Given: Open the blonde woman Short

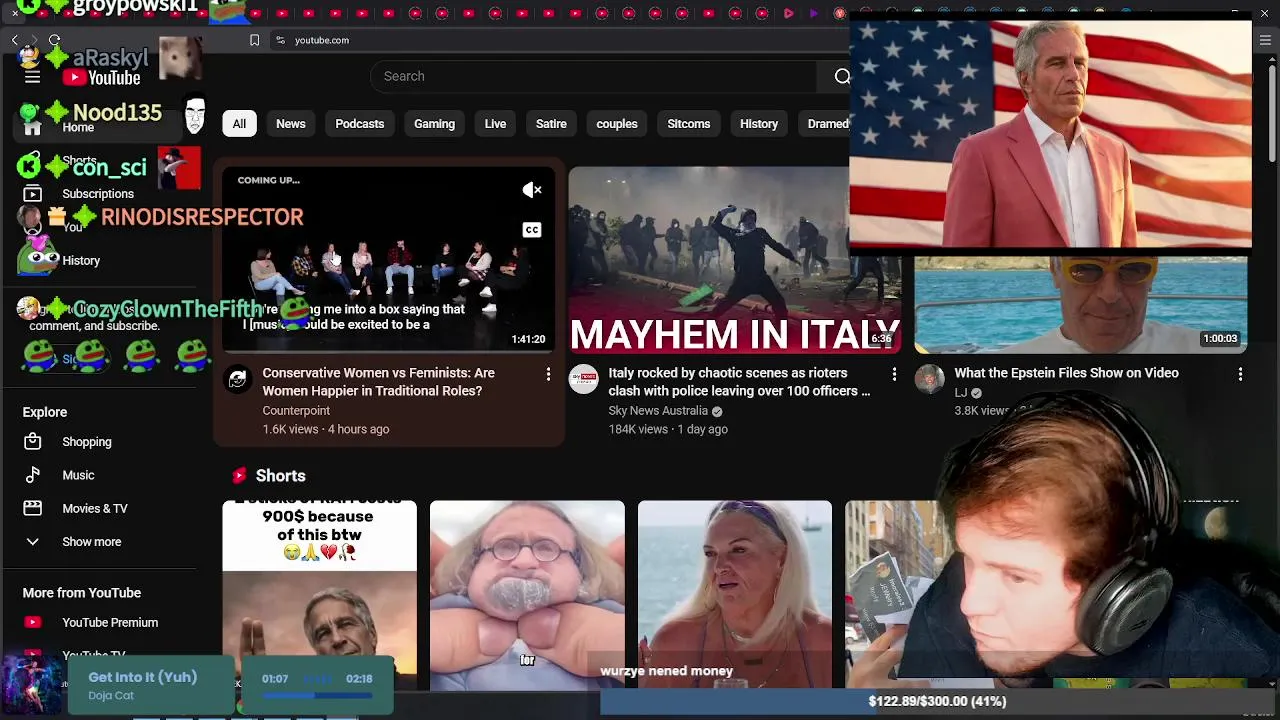Looking at the screenshot, I should click(735, 594).
